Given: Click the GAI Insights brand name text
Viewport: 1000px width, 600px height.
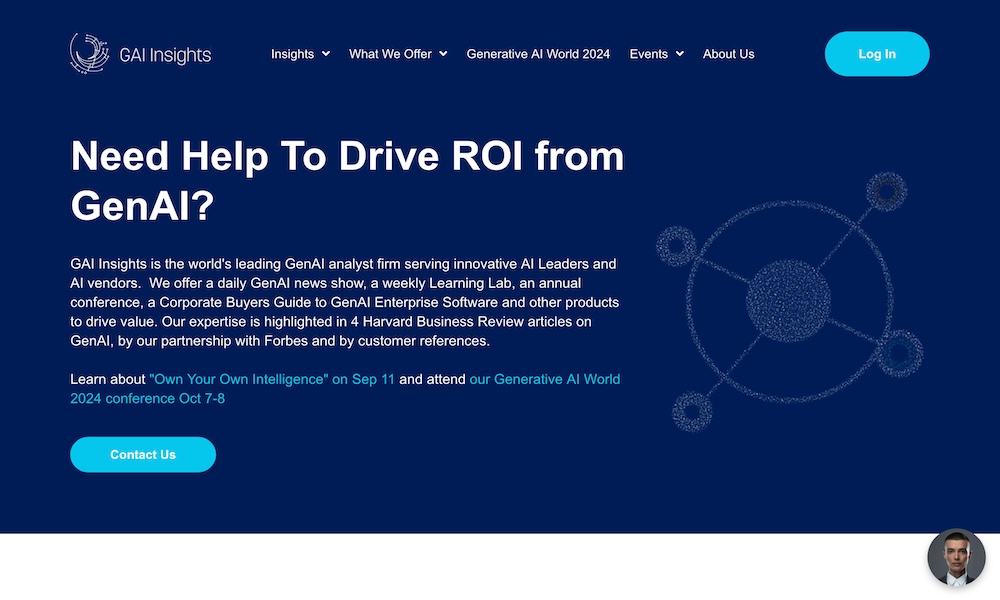Looking at the screenshot, I should 165,55.
